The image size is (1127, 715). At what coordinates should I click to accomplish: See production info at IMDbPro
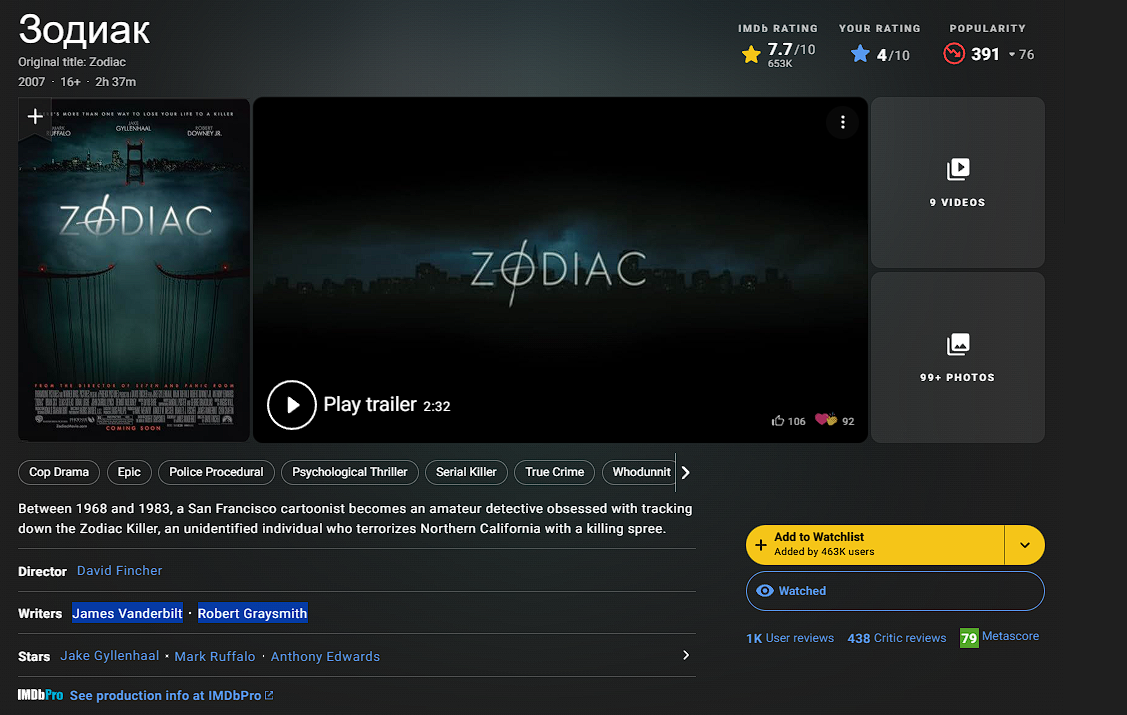pos(171,696)
